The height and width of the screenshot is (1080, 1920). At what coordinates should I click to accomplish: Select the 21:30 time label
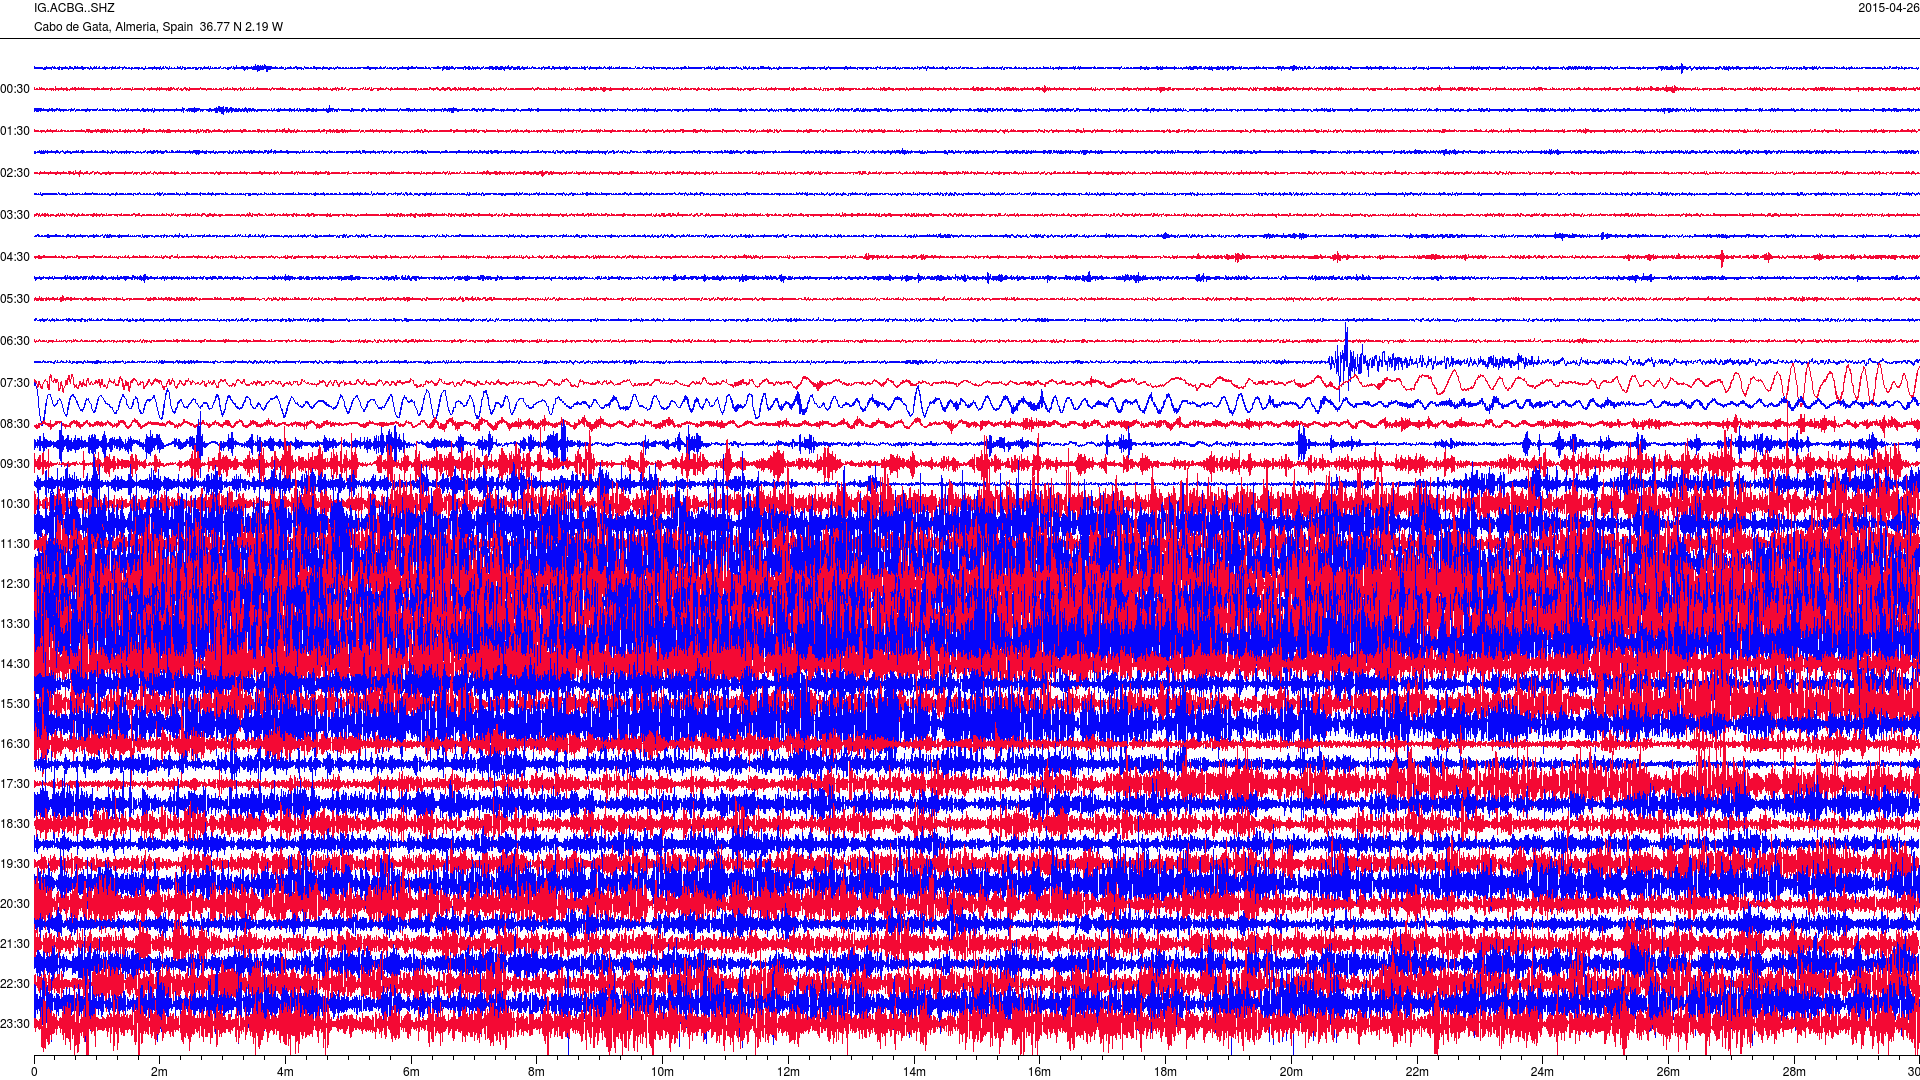(x=15, y=944)
